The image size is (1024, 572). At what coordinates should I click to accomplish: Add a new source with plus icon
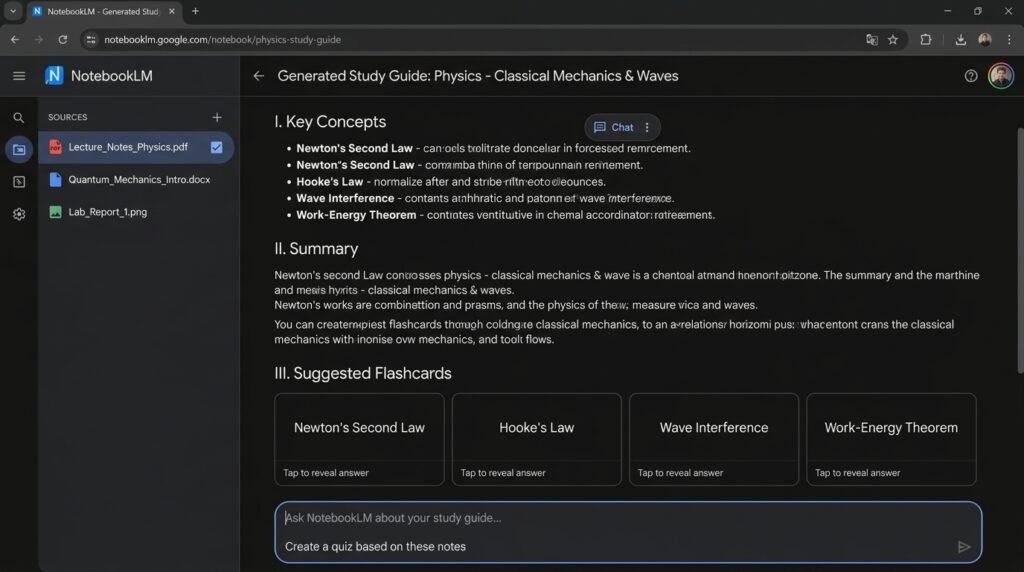(x=217, y=118)
